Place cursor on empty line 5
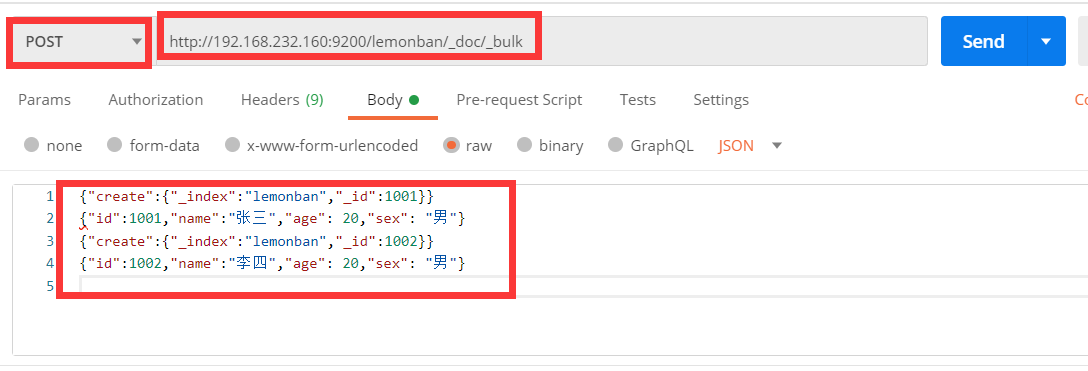Viewport: 1088px width, 371px height. 583,286
